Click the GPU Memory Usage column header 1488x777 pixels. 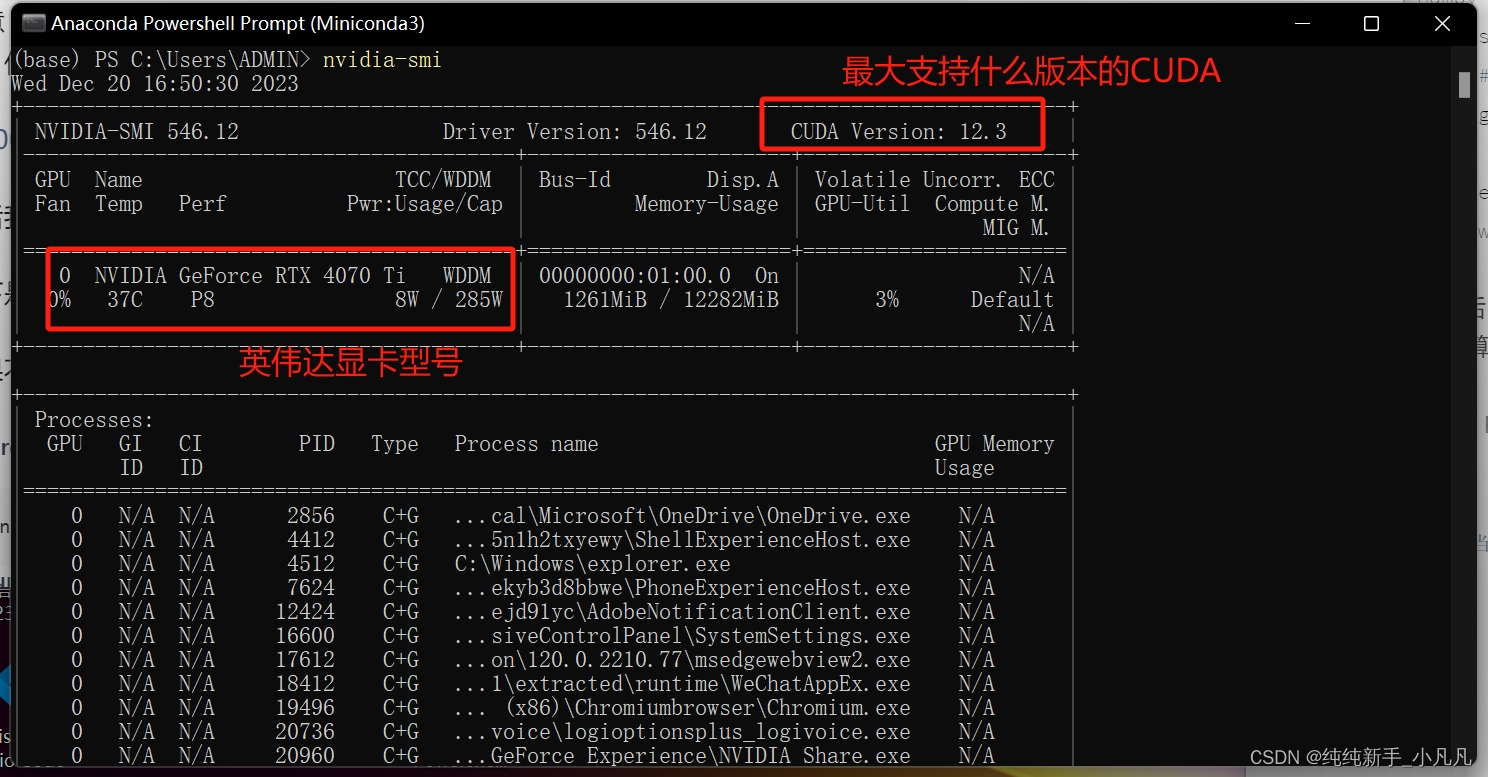[x=994, y=456]
